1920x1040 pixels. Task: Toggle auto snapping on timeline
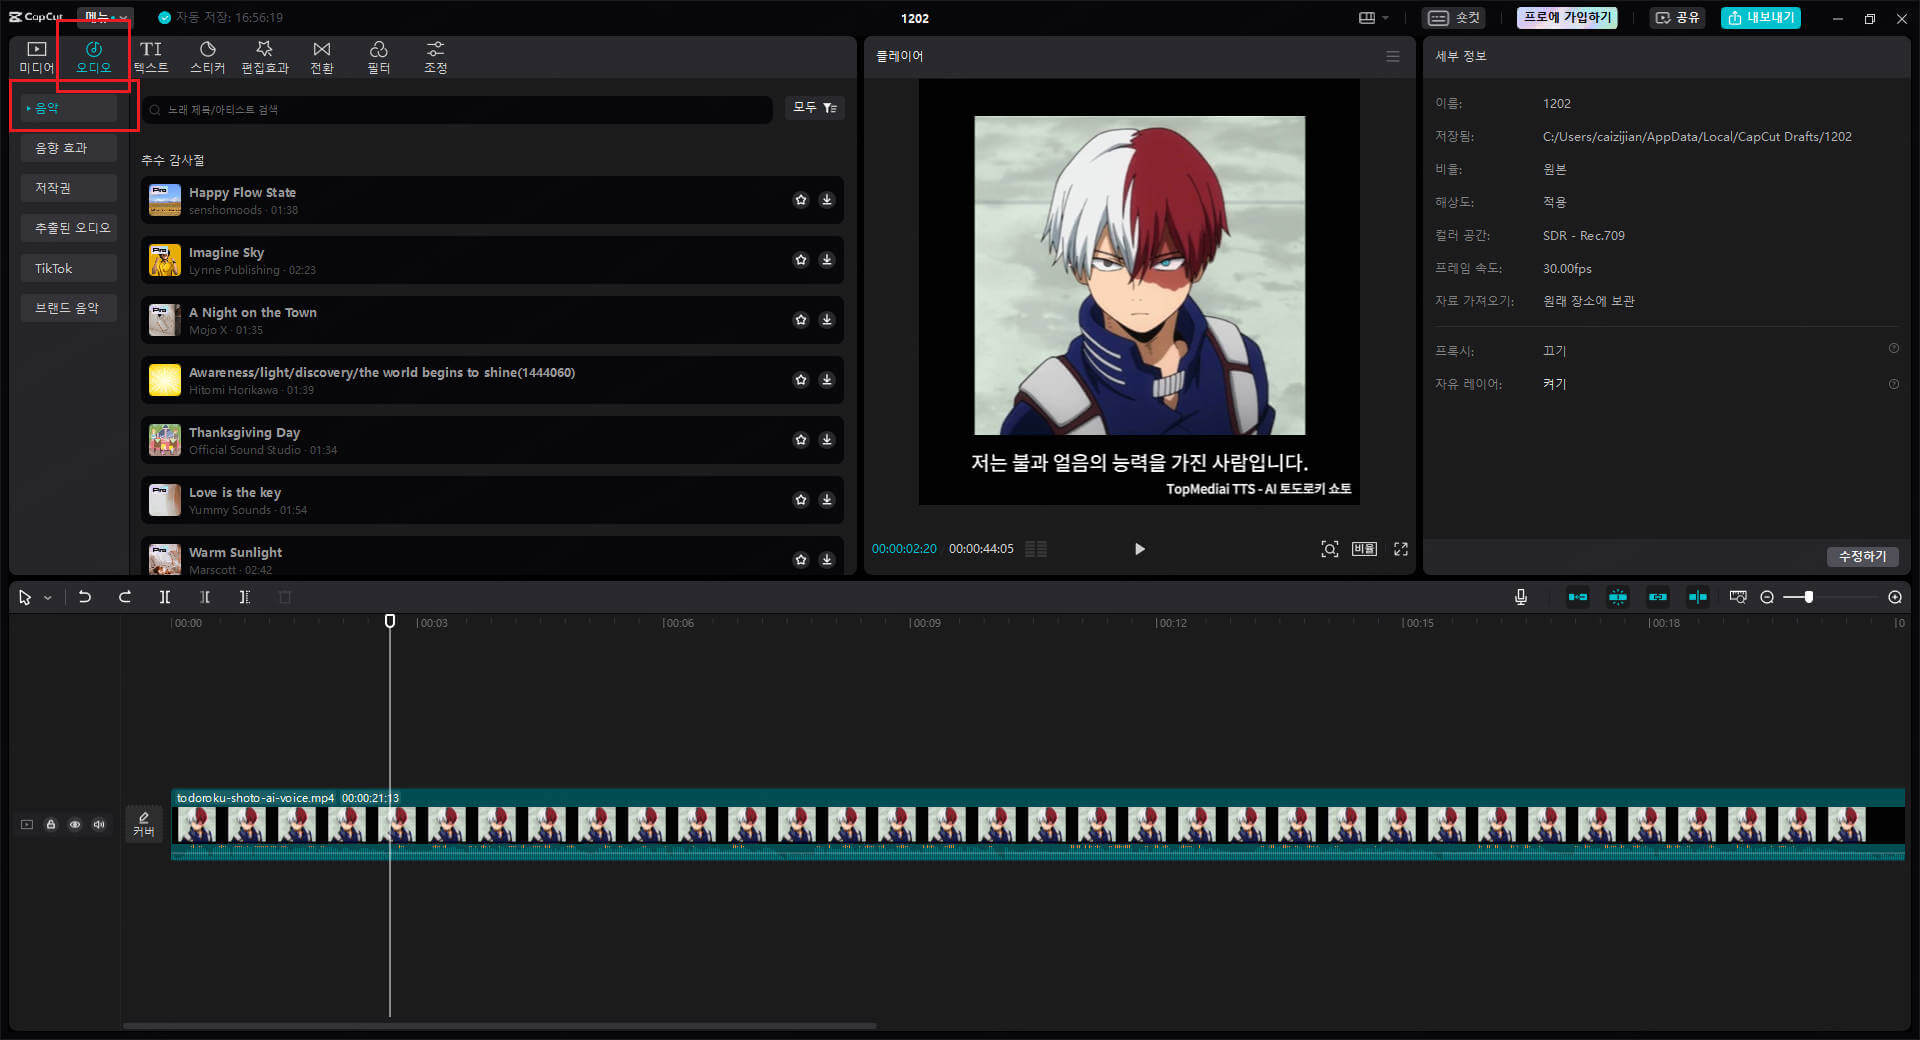pyautogui.click(x=1618, y=597)
